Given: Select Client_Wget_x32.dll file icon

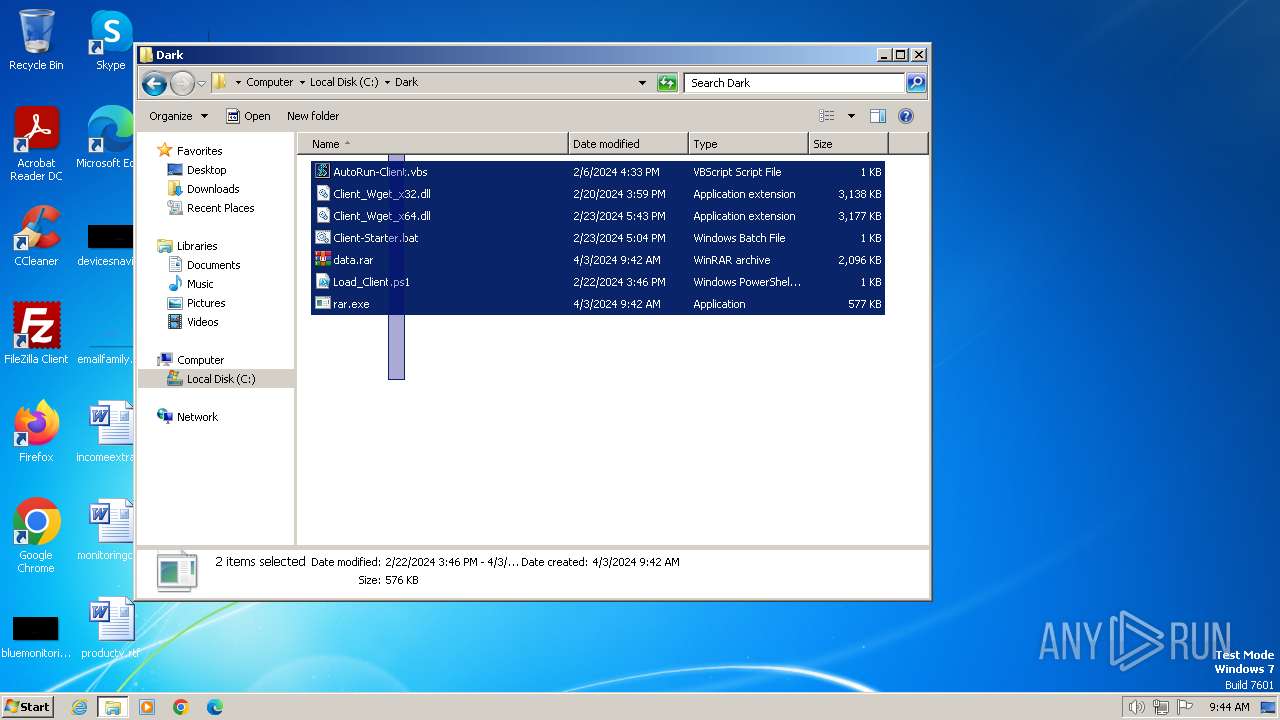Looking at the screenshot, I should [322, 194].
